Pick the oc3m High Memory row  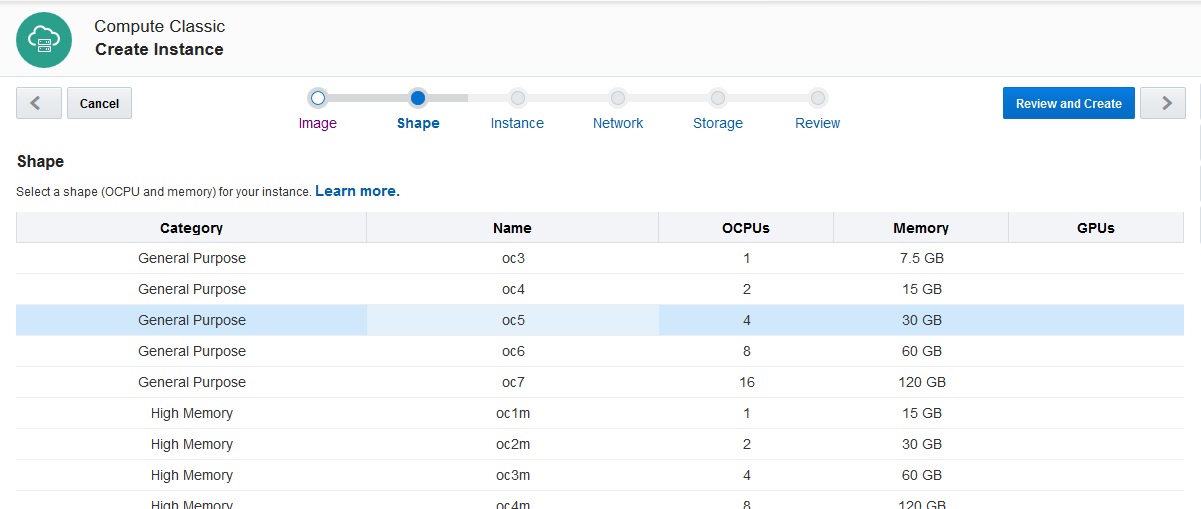[x=513, y=475]
